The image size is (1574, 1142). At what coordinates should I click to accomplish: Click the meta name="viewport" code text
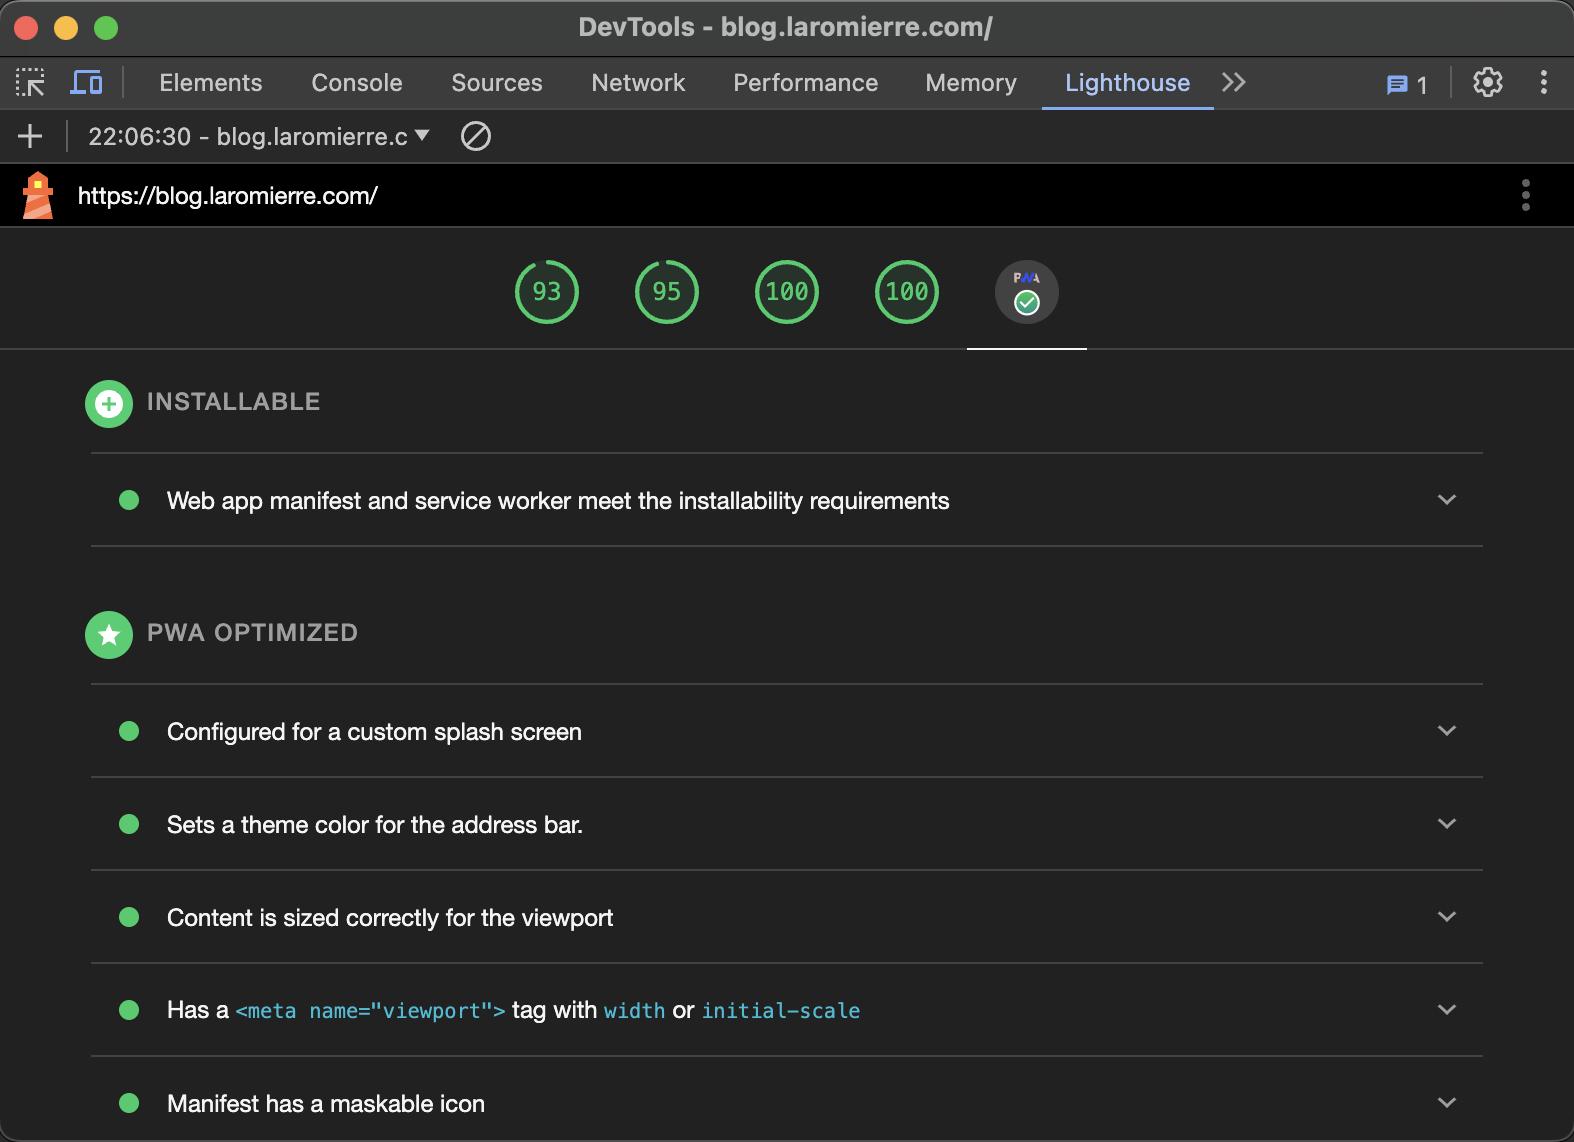[x=371, y=1011]
